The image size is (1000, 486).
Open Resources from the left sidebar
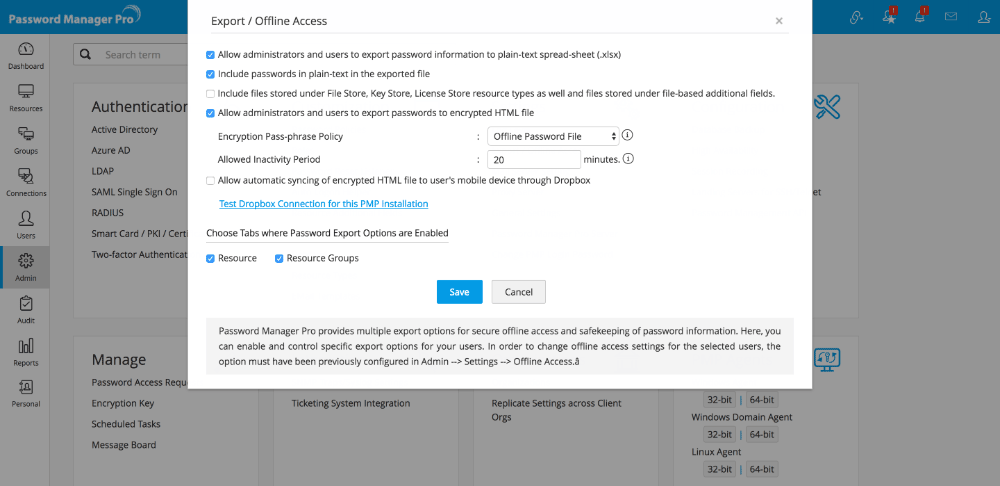point(26,98)
